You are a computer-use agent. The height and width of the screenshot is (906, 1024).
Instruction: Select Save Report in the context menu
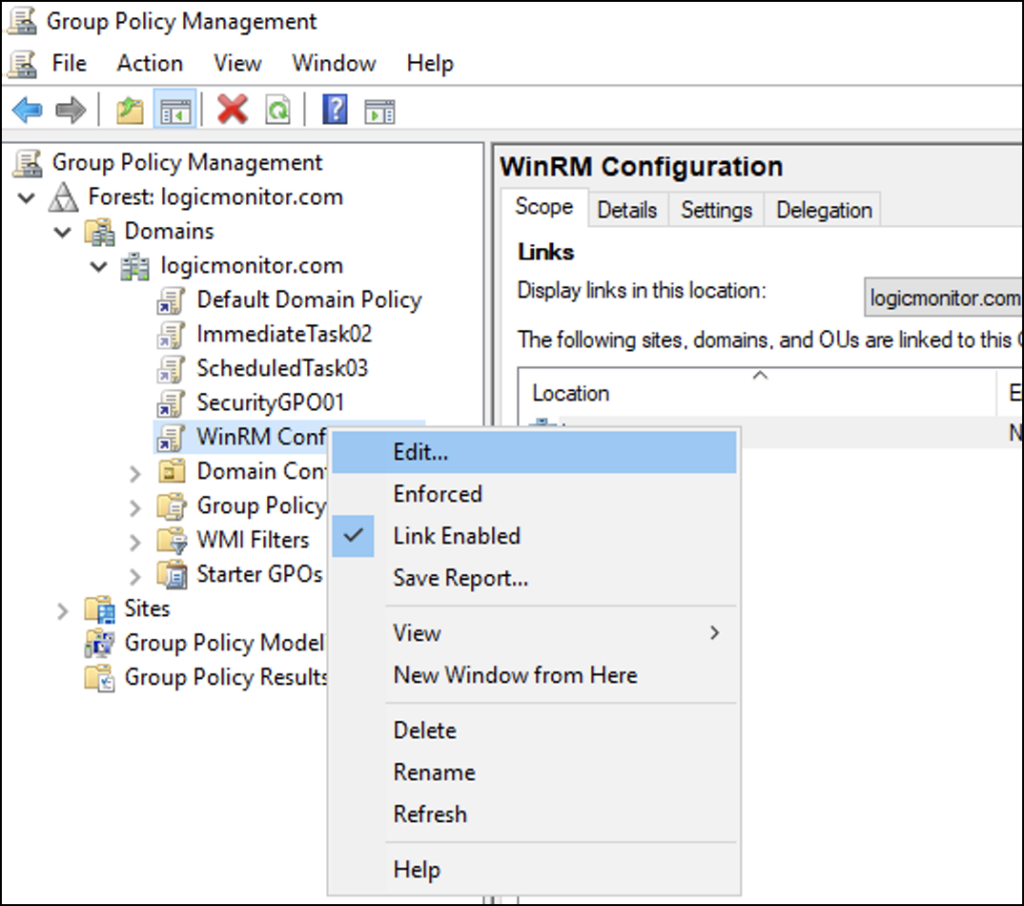pos(462,578)
